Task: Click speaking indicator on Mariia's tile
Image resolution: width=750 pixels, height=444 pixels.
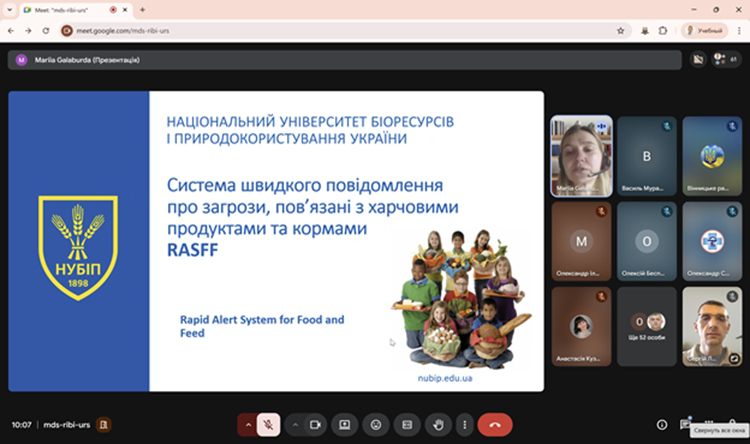Action: click(601, 126)
